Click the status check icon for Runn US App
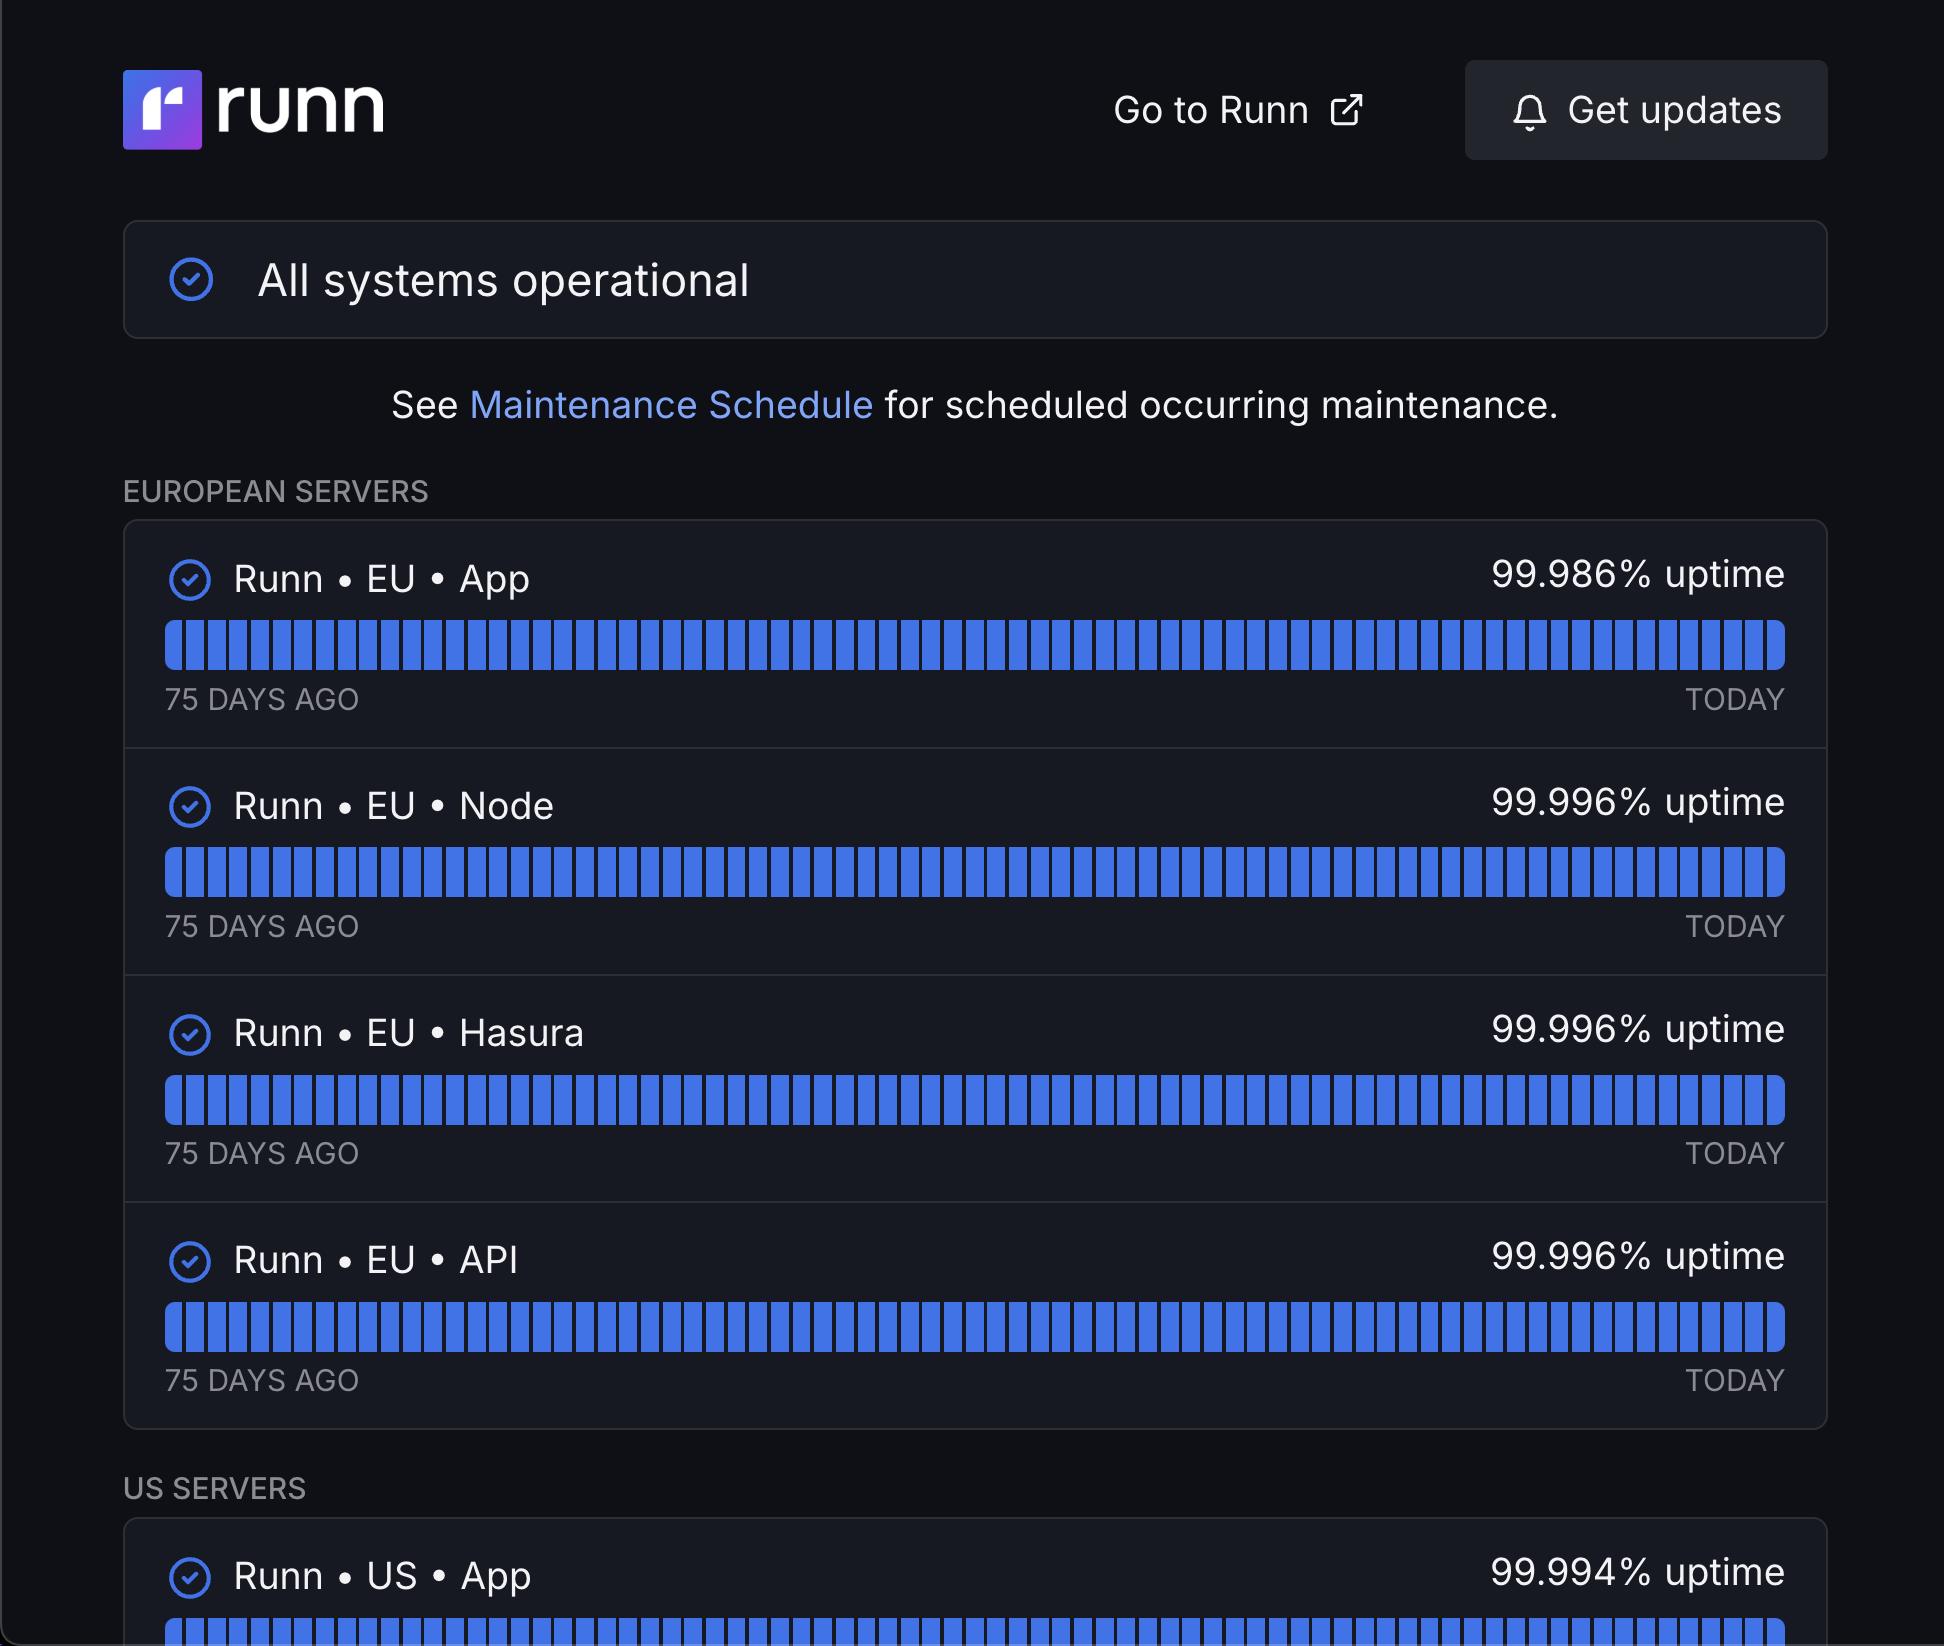Screen dimensions: 1944x1646 tap(190, 1577)
